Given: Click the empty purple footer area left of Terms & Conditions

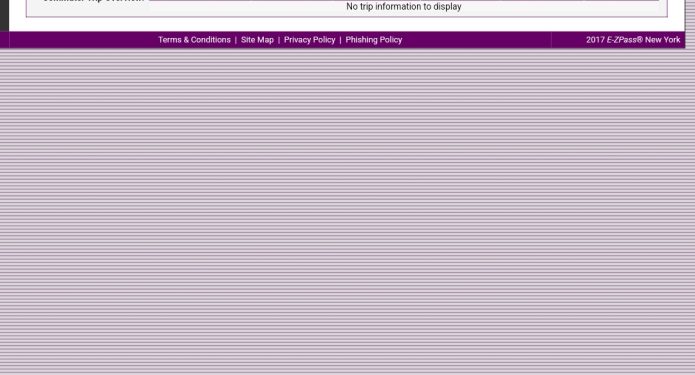Looking at the screenshot, I should click(x=83, y=40).
